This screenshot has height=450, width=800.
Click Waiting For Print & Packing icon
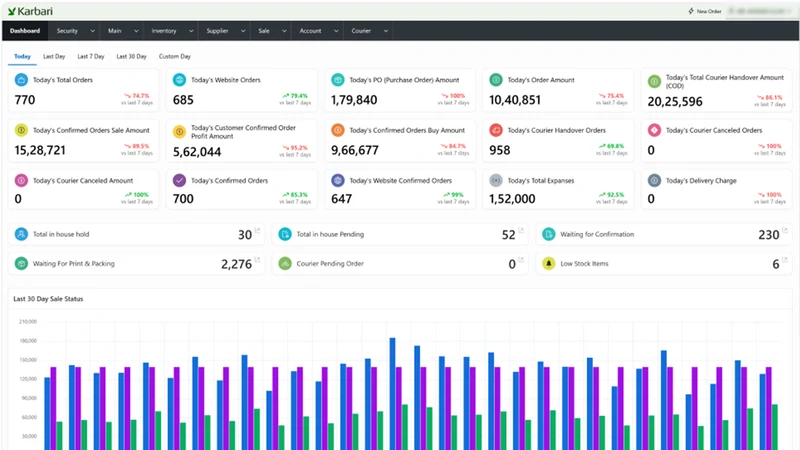(21, 263)
